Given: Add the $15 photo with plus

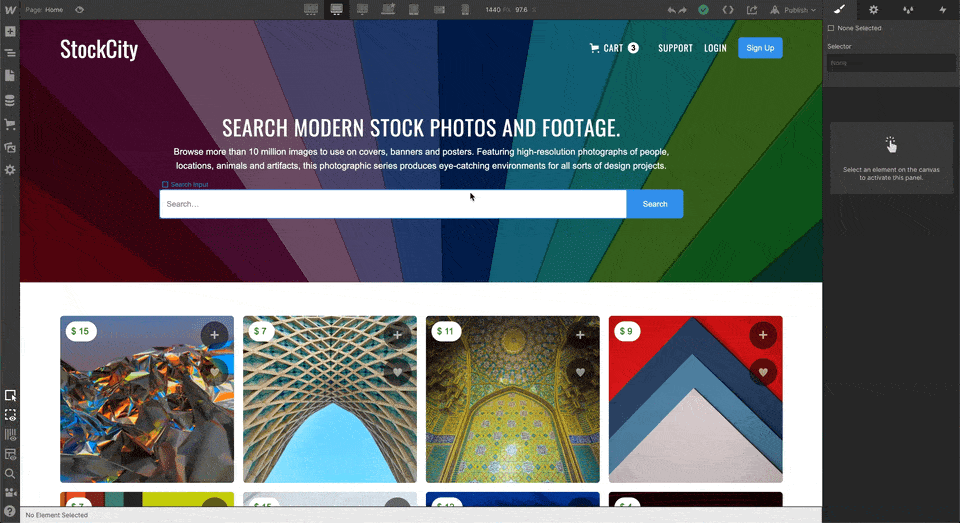Looking at the screenshot, I should point(214,335).
